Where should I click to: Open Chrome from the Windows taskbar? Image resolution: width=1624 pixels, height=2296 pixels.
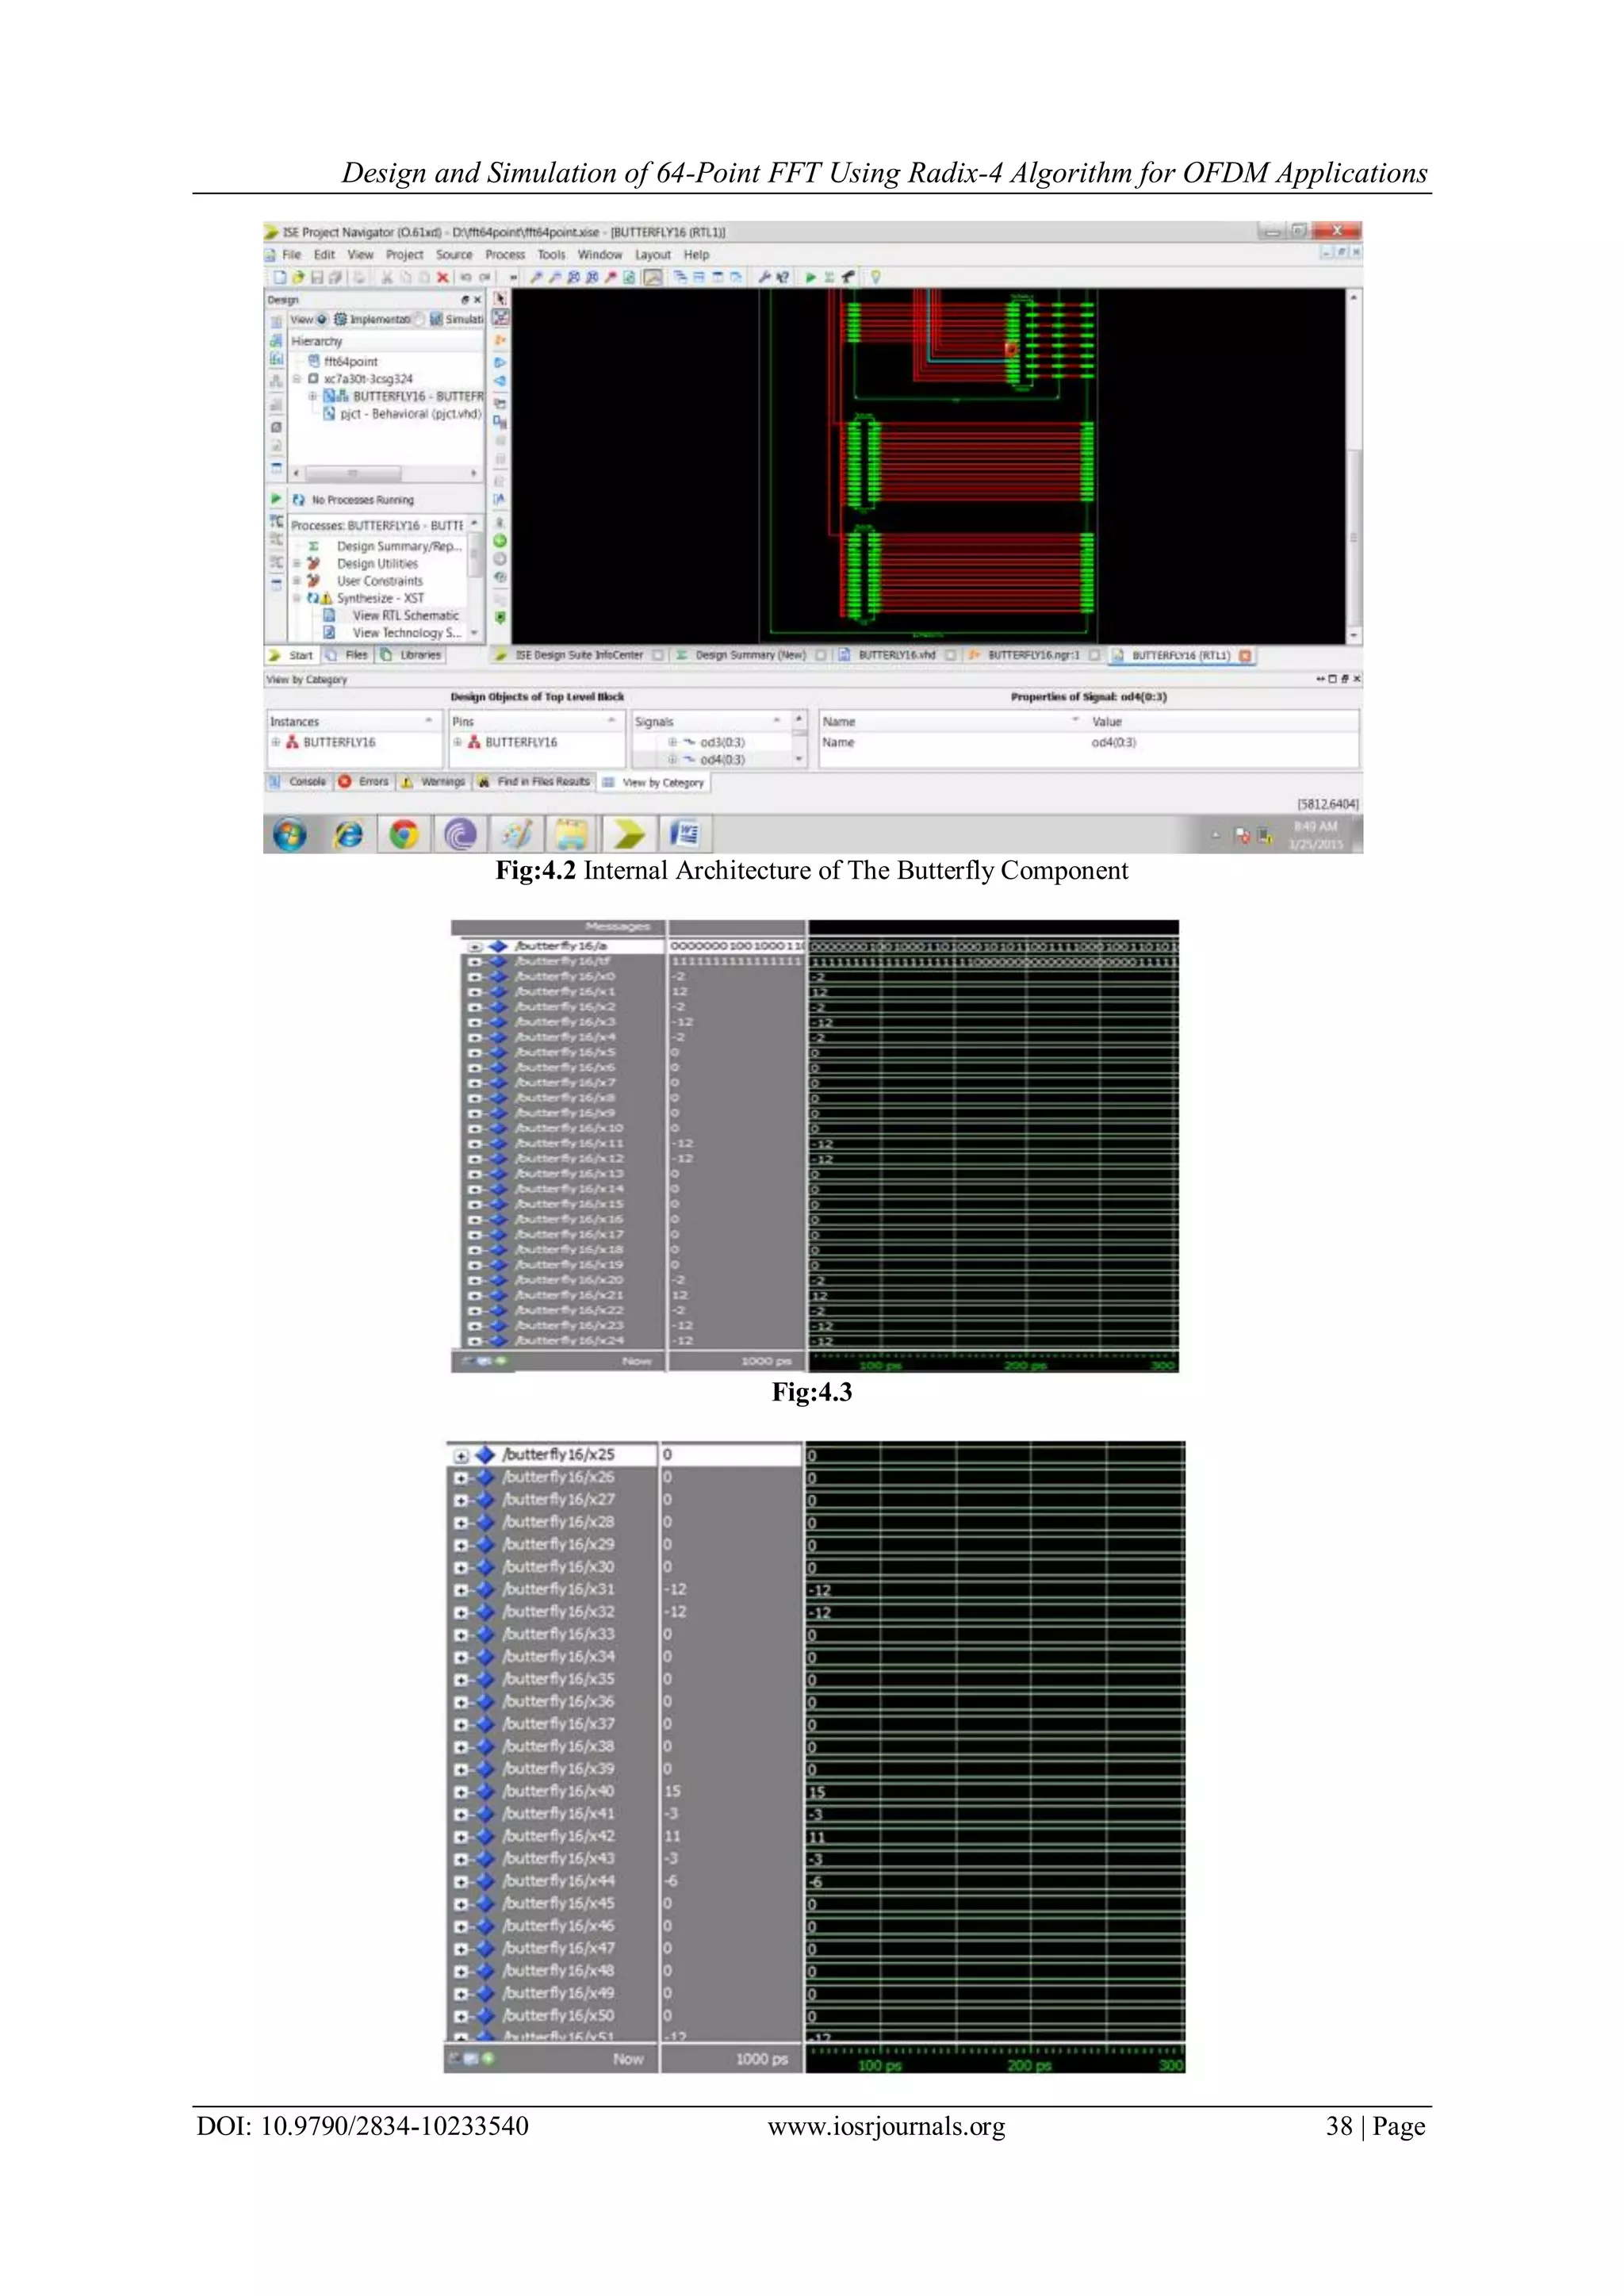[404, 834]
